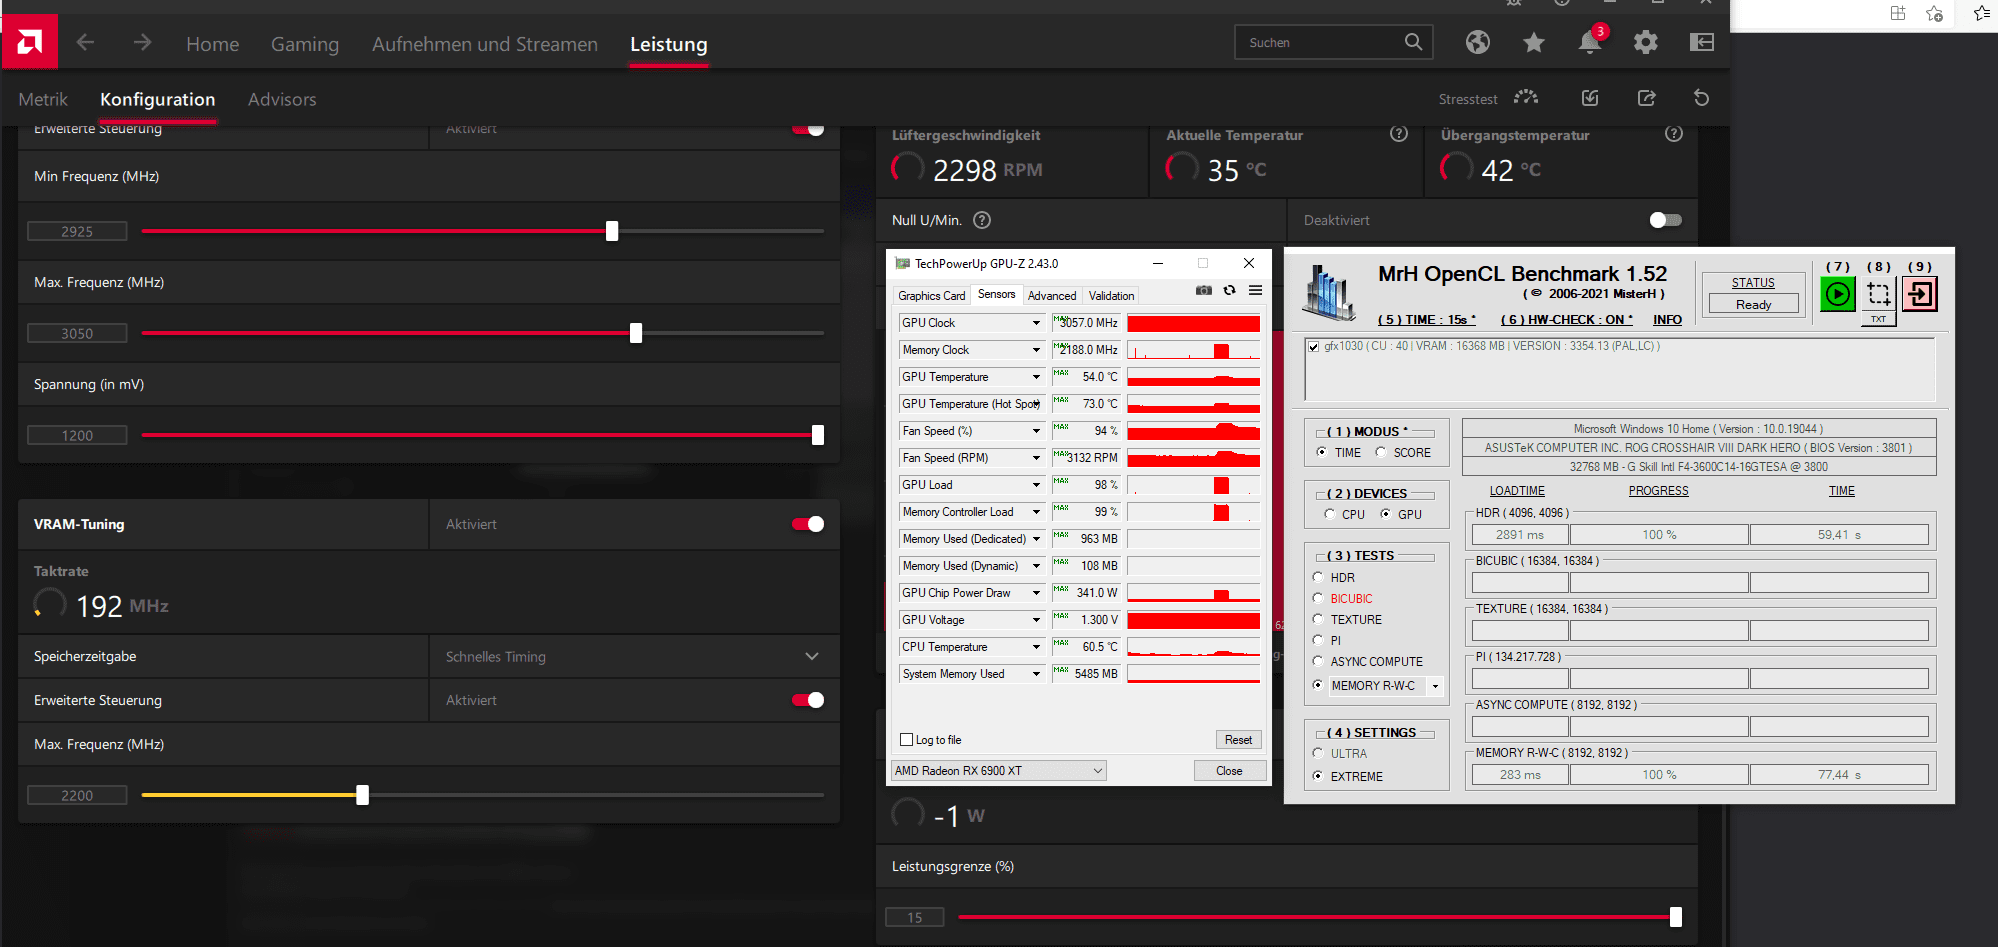Open the GPU Voltage sensor dropdown
This screenshot has width=1998, height=947.
click(x=1036, y=620)
